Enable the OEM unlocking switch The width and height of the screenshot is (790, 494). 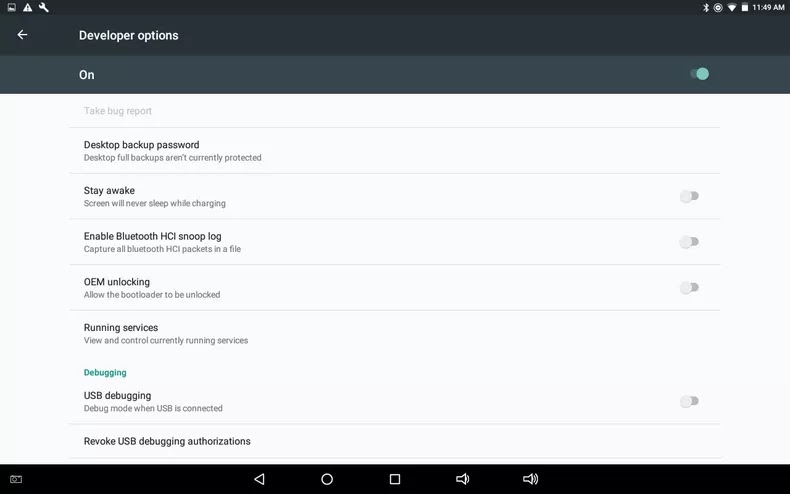tap(689, 288)
